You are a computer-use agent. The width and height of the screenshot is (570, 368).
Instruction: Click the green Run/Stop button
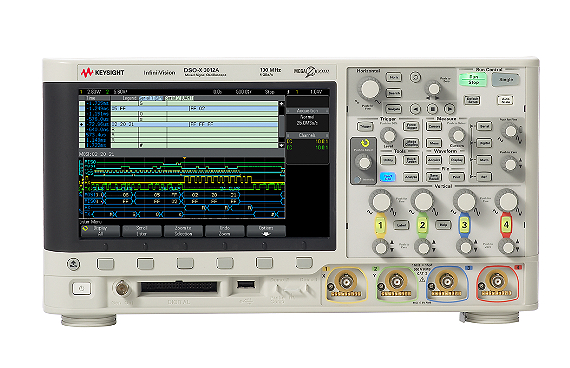point(473,80)
